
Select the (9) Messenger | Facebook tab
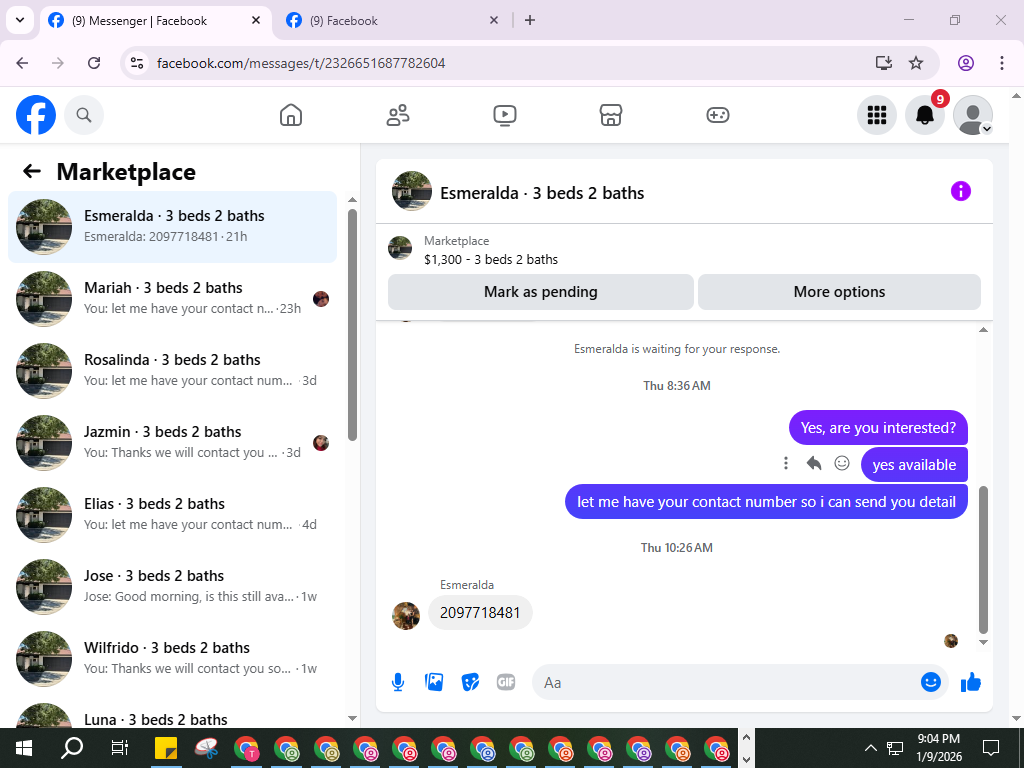(154, 21)
